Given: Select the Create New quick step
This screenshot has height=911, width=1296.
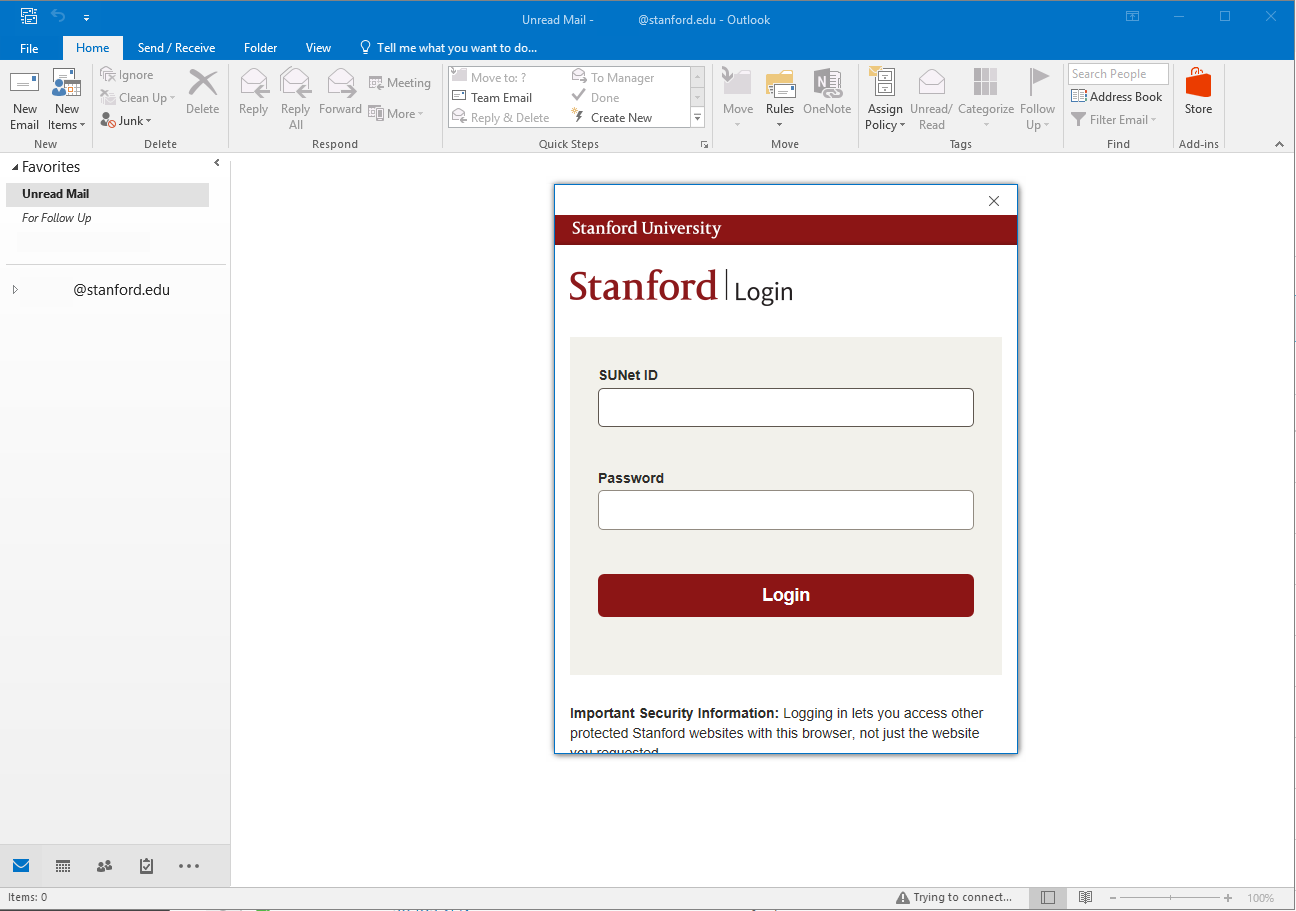Looking at the screenshot, I should coord(620,118).
